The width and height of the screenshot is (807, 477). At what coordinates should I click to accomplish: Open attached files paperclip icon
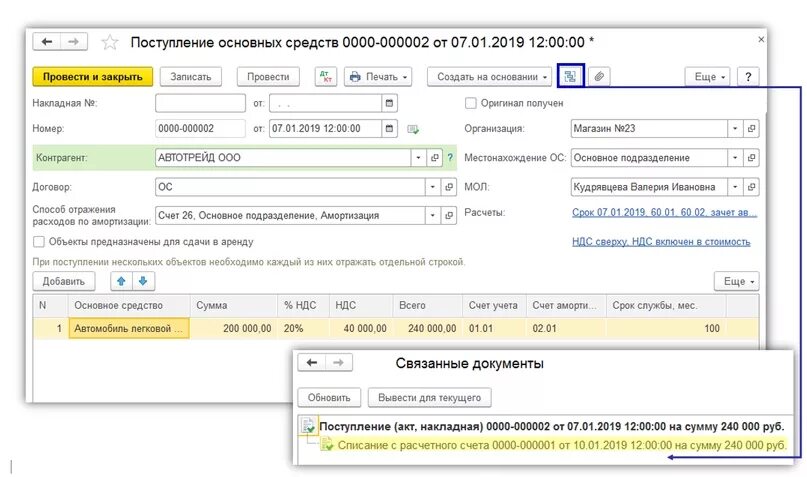(599, 77)
